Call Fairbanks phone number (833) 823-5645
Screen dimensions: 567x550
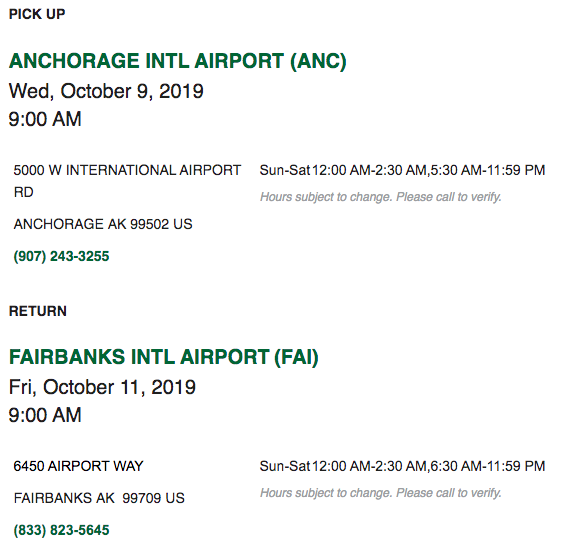point(61,530)
